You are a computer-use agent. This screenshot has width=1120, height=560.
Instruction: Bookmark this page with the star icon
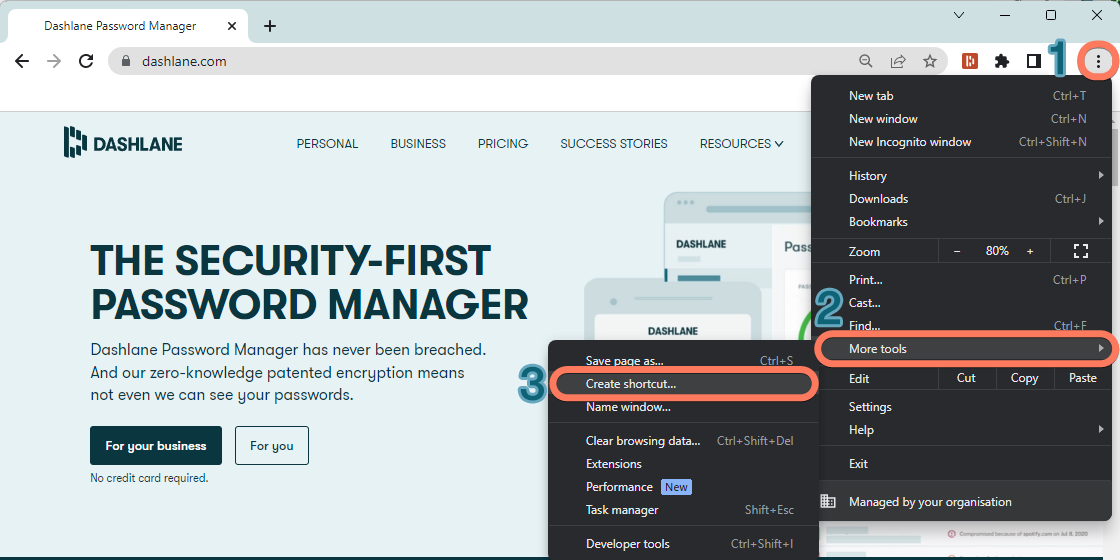(929, 61)
